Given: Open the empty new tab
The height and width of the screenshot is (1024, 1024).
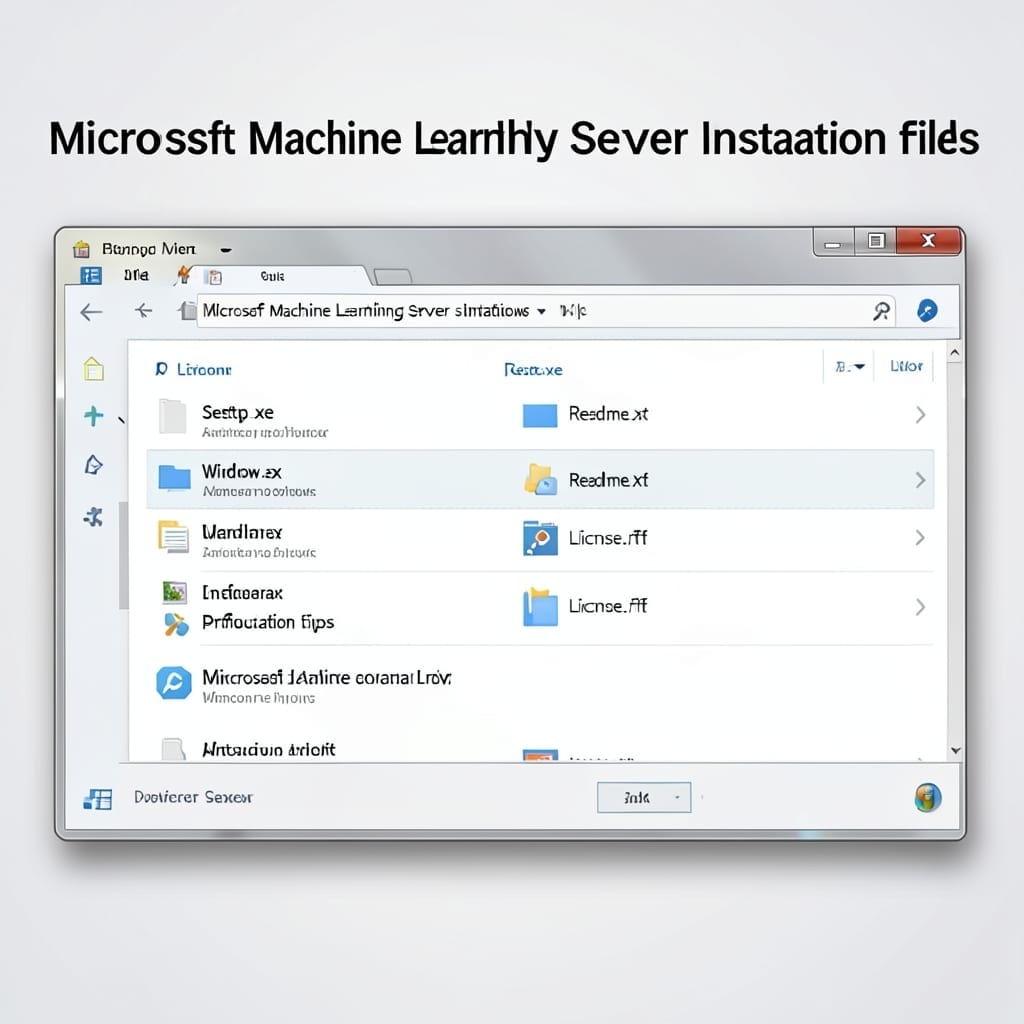Looking at the screenshot, I should click(392, 277).
